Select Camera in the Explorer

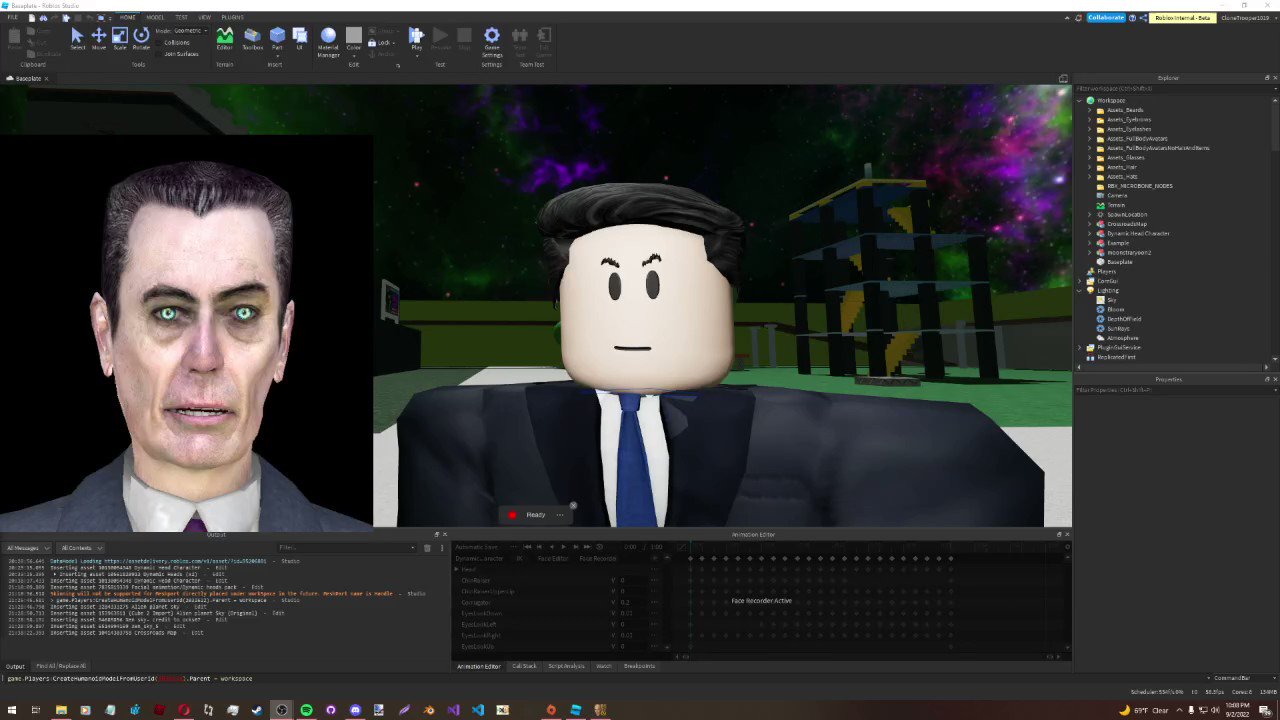point(1117,195)
